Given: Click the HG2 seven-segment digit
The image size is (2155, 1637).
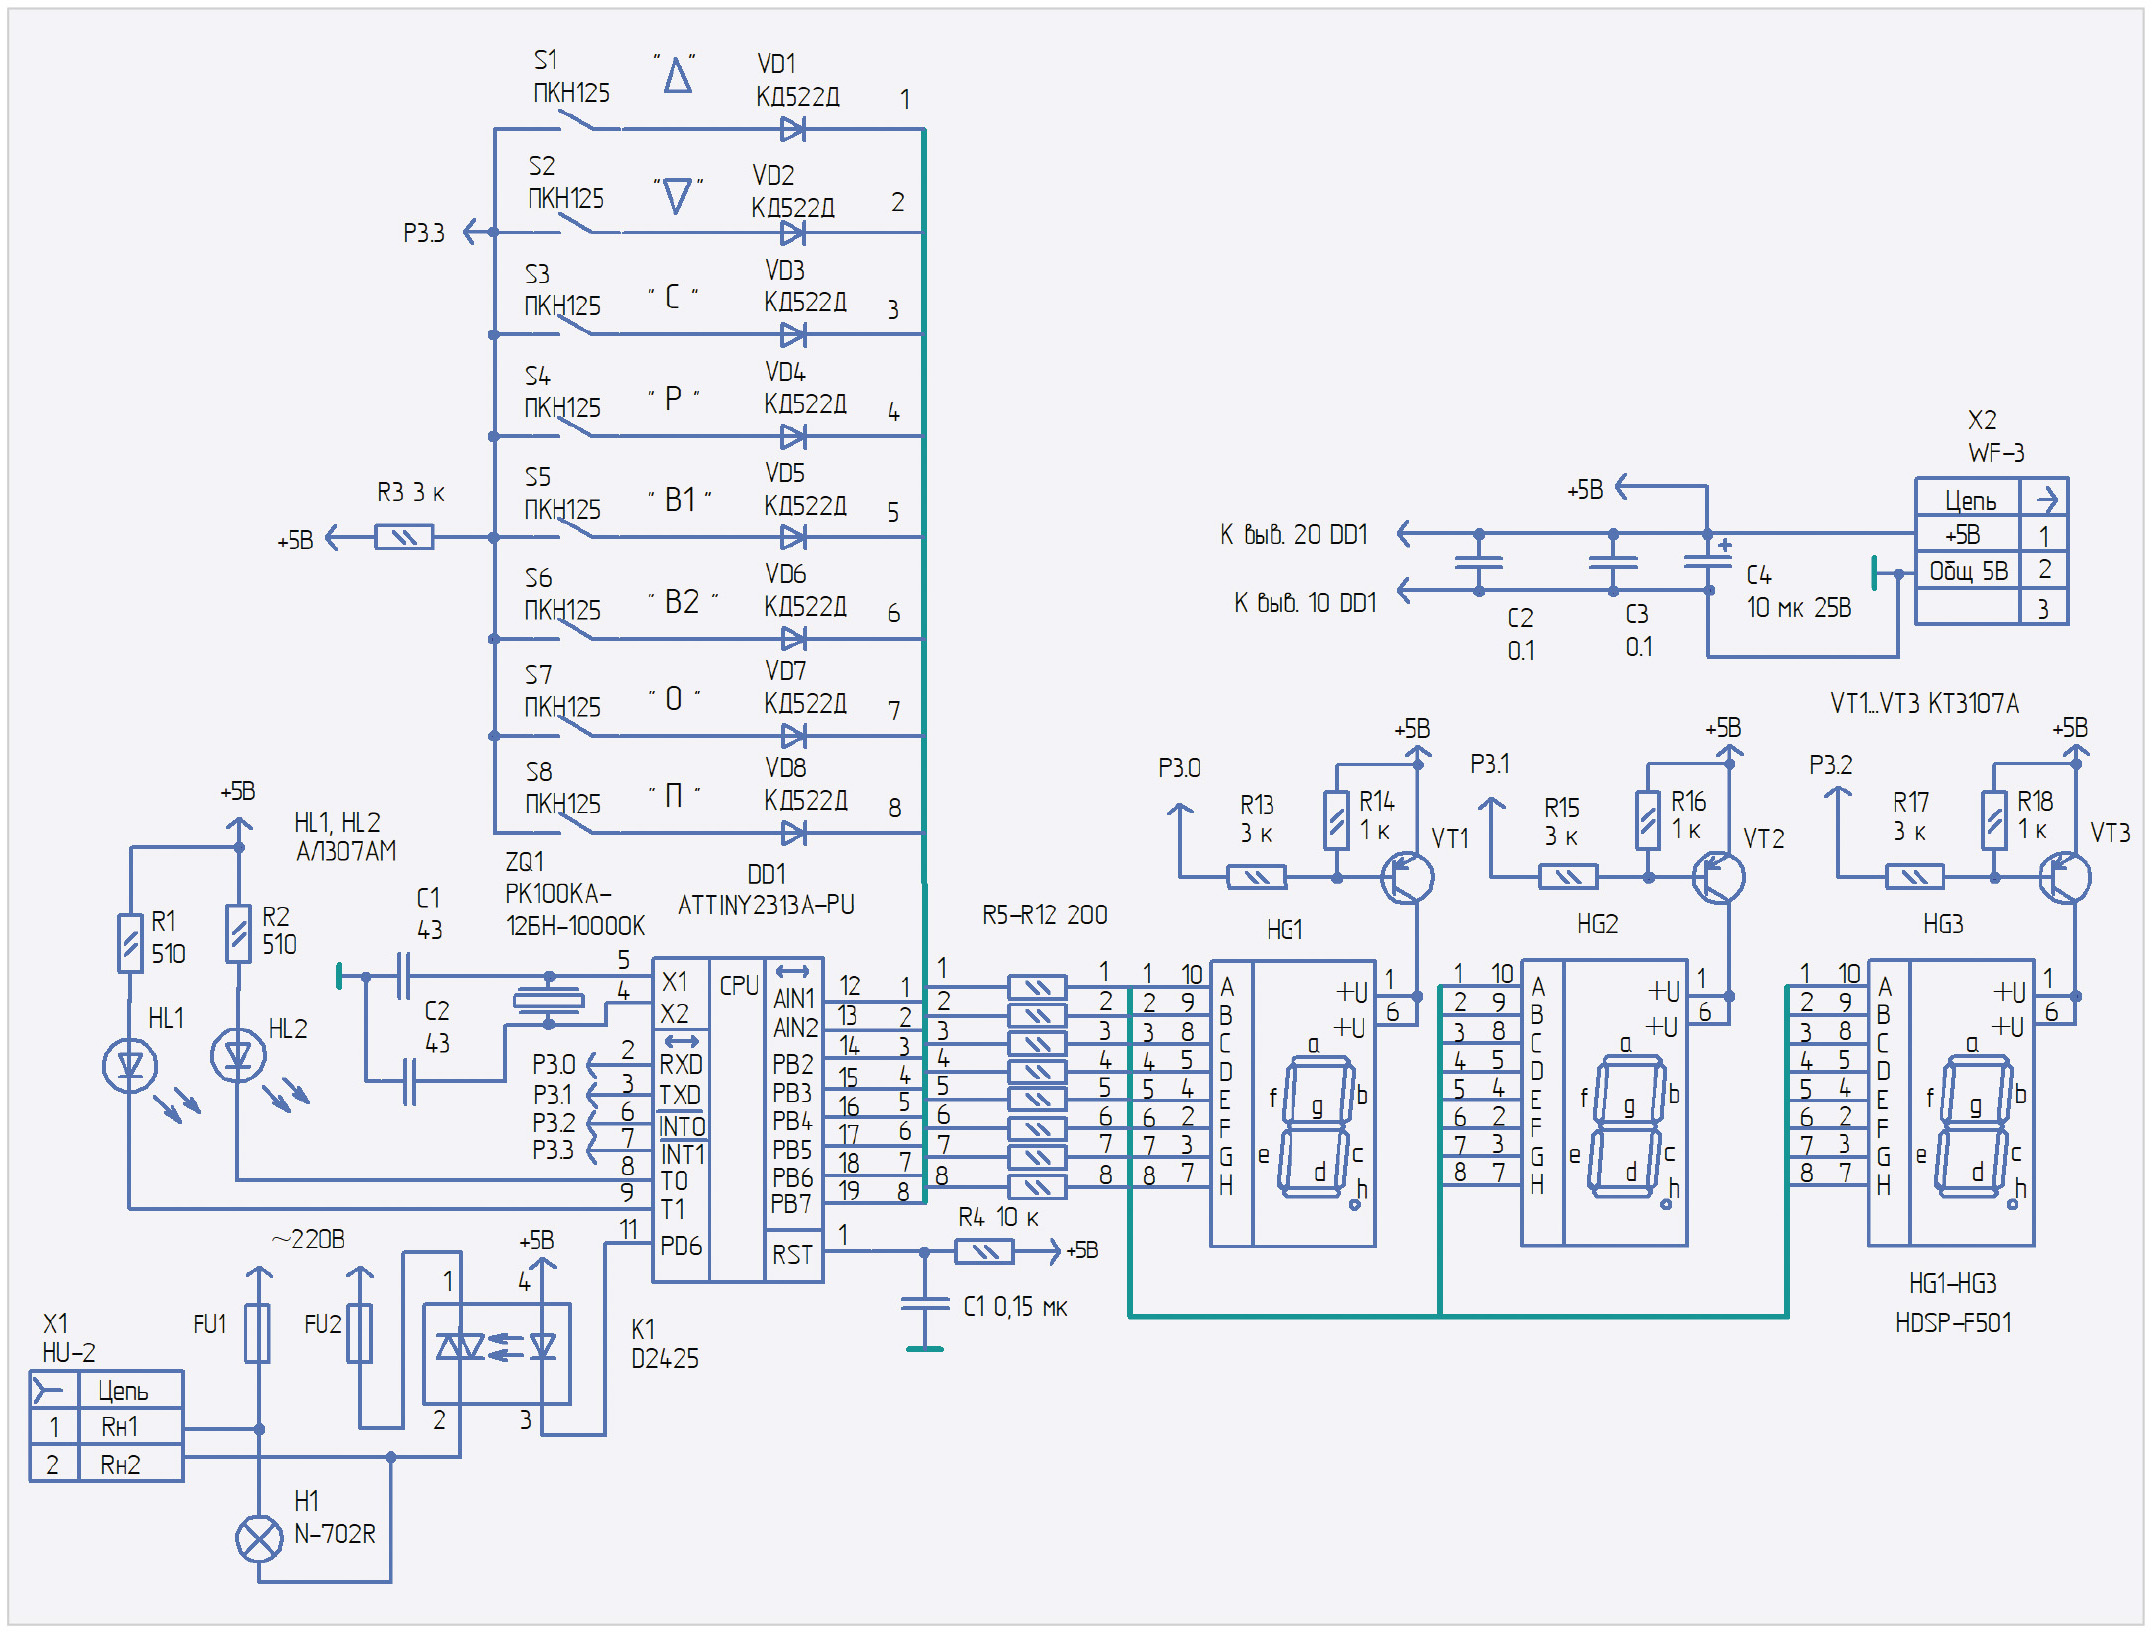Looking at the screenshot, I should coord(1629,1125).
